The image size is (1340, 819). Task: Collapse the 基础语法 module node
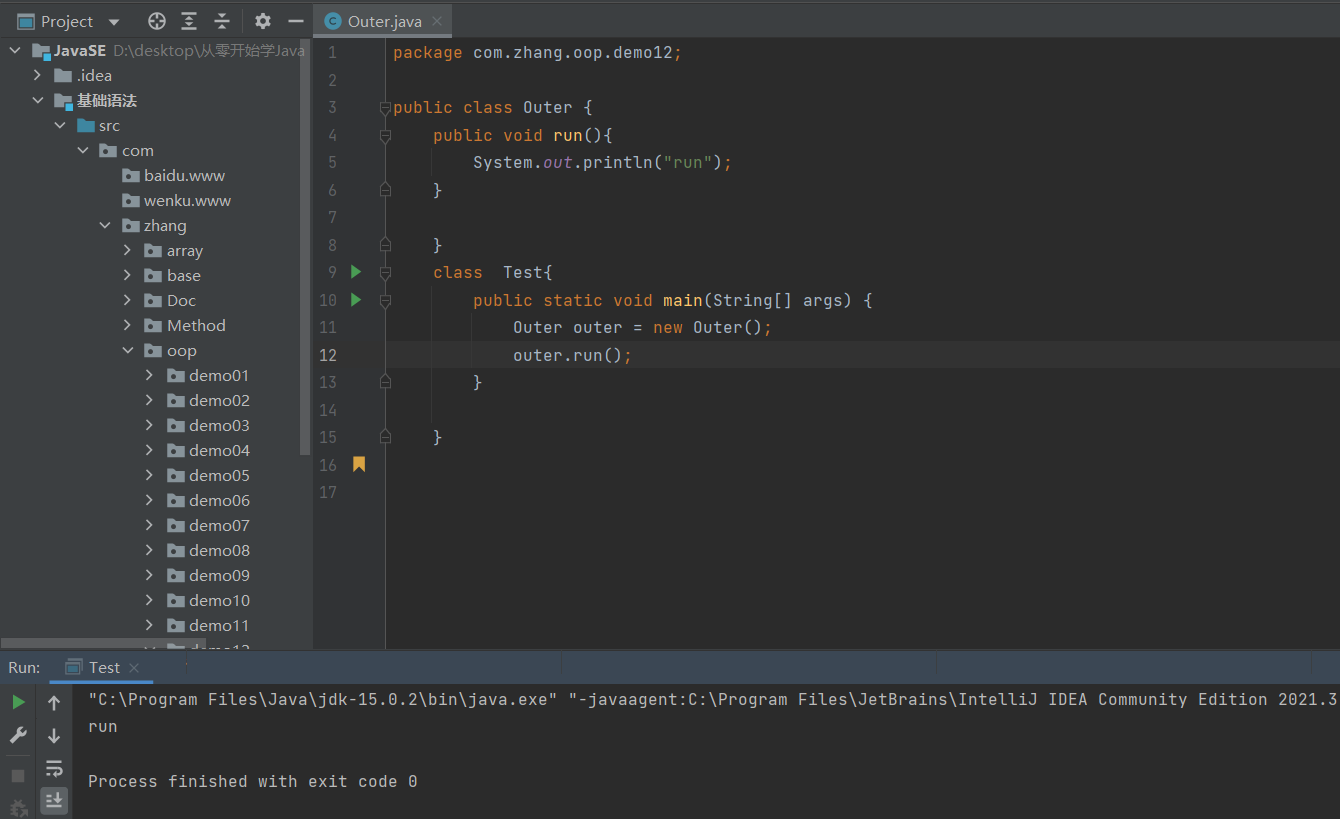coord(37,100)
